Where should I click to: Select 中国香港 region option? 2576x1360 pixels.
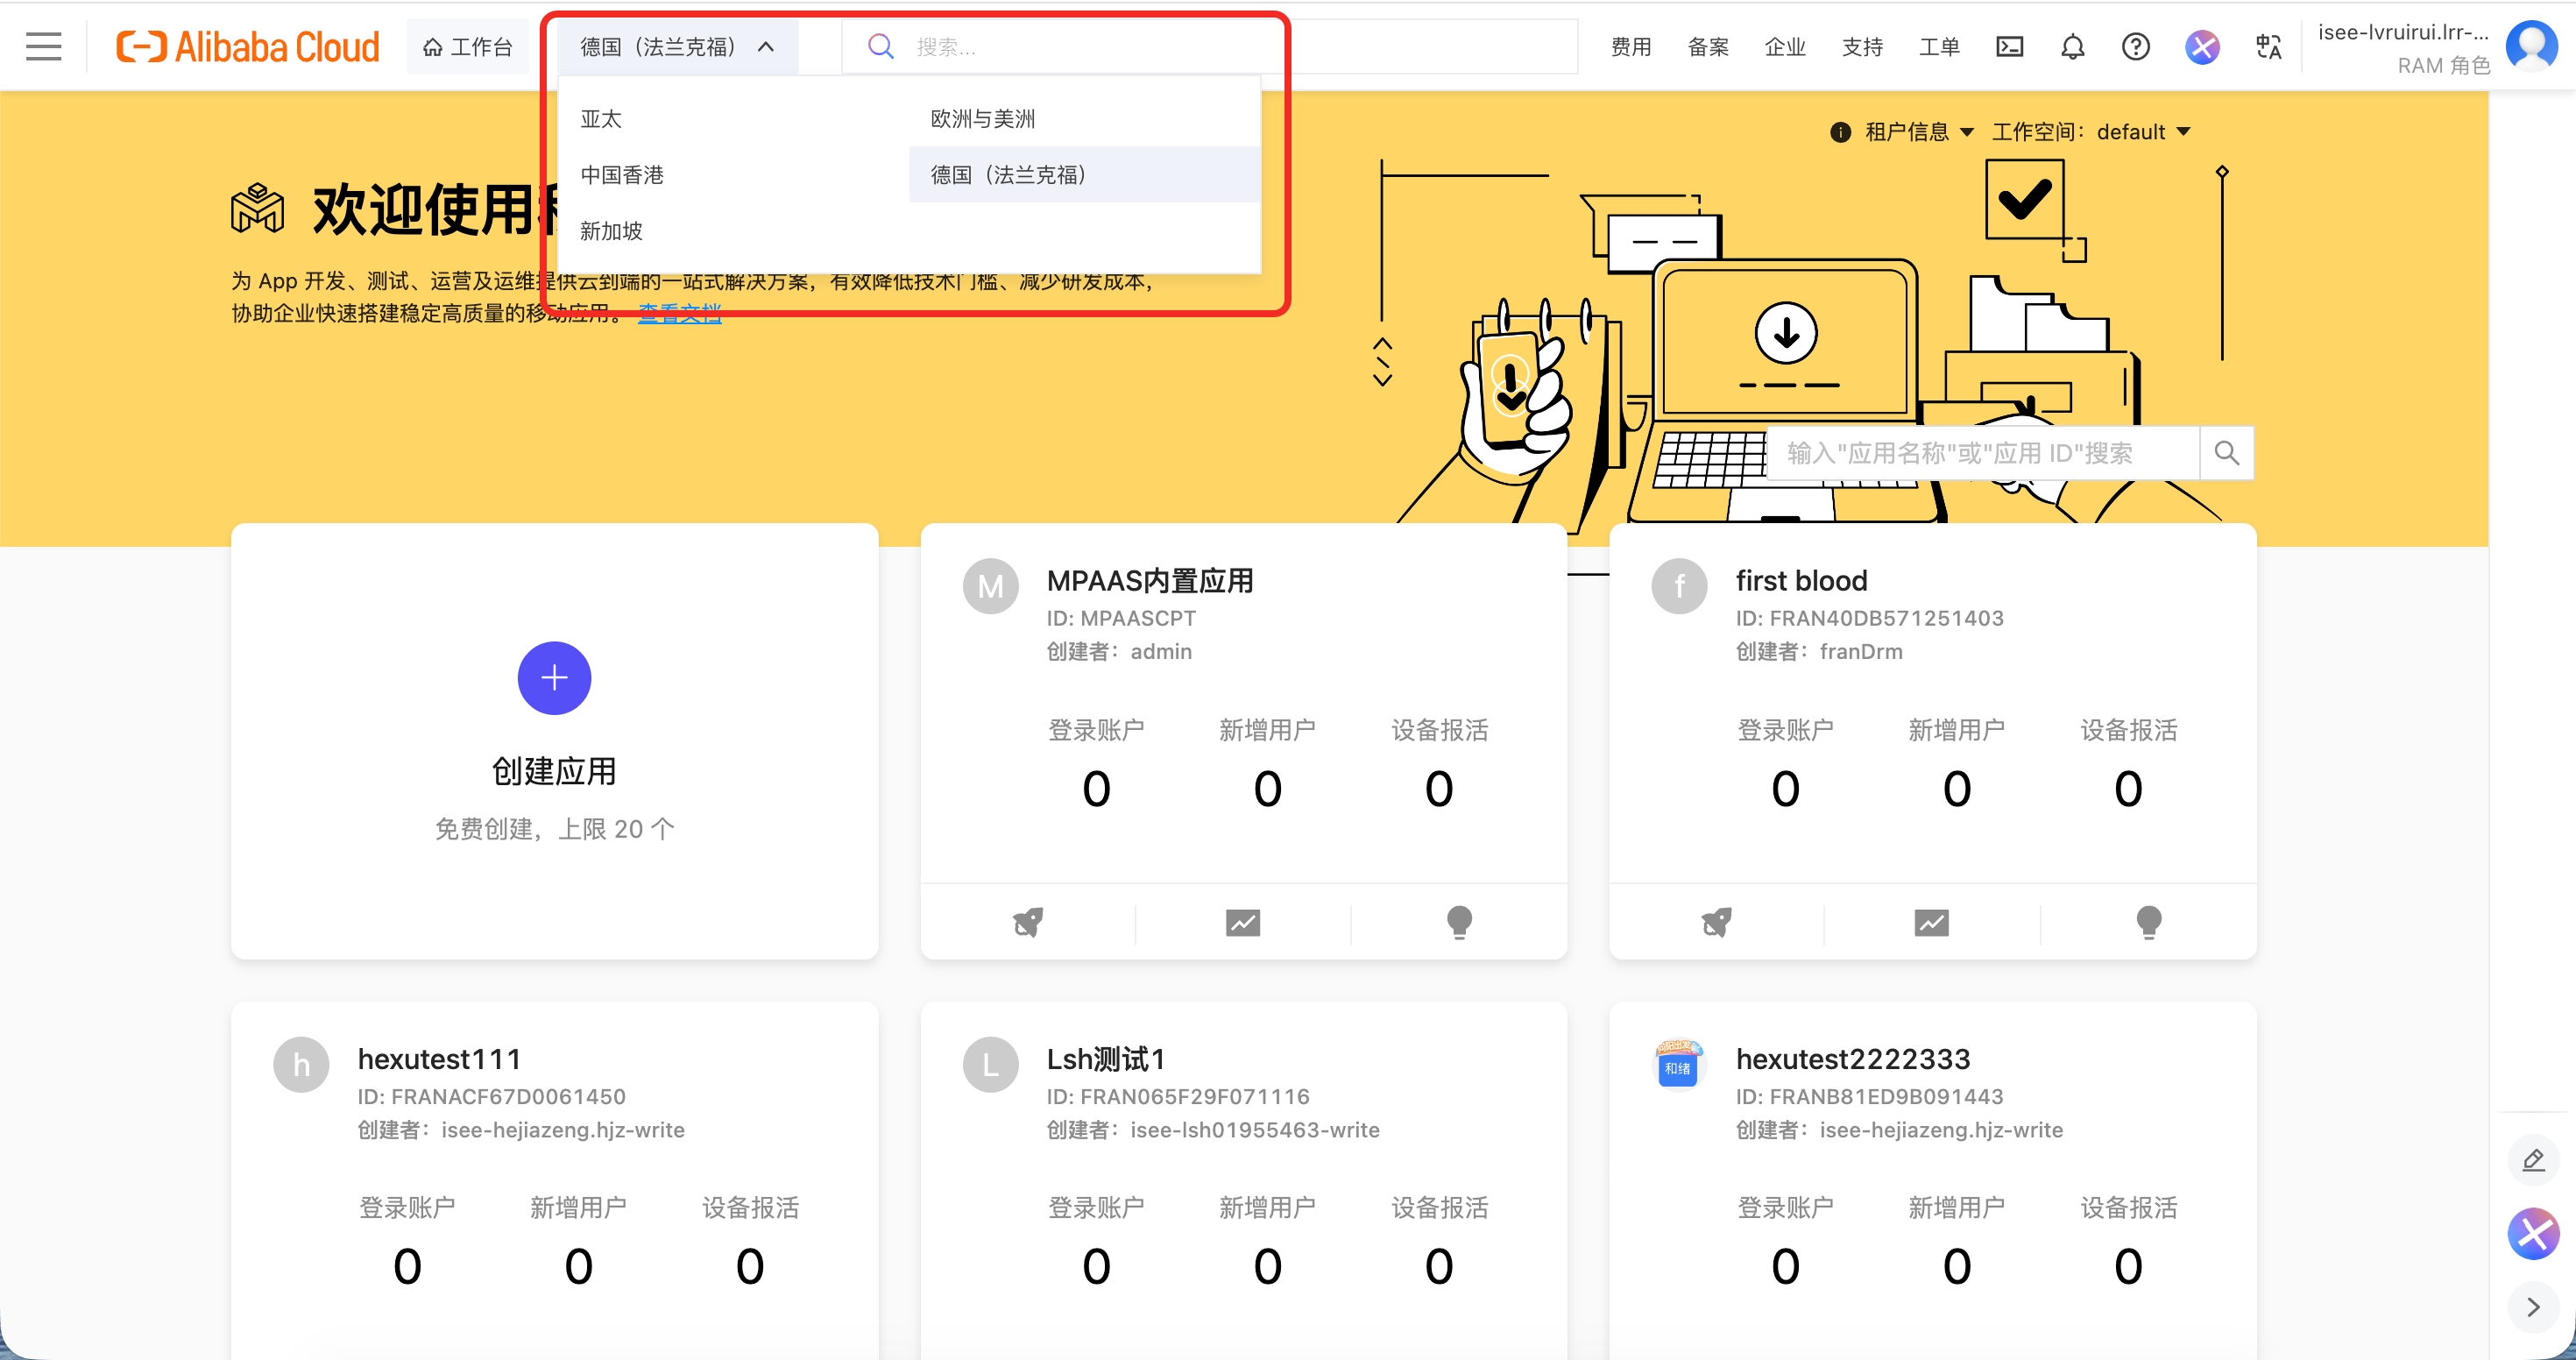(x=622, y=175)
